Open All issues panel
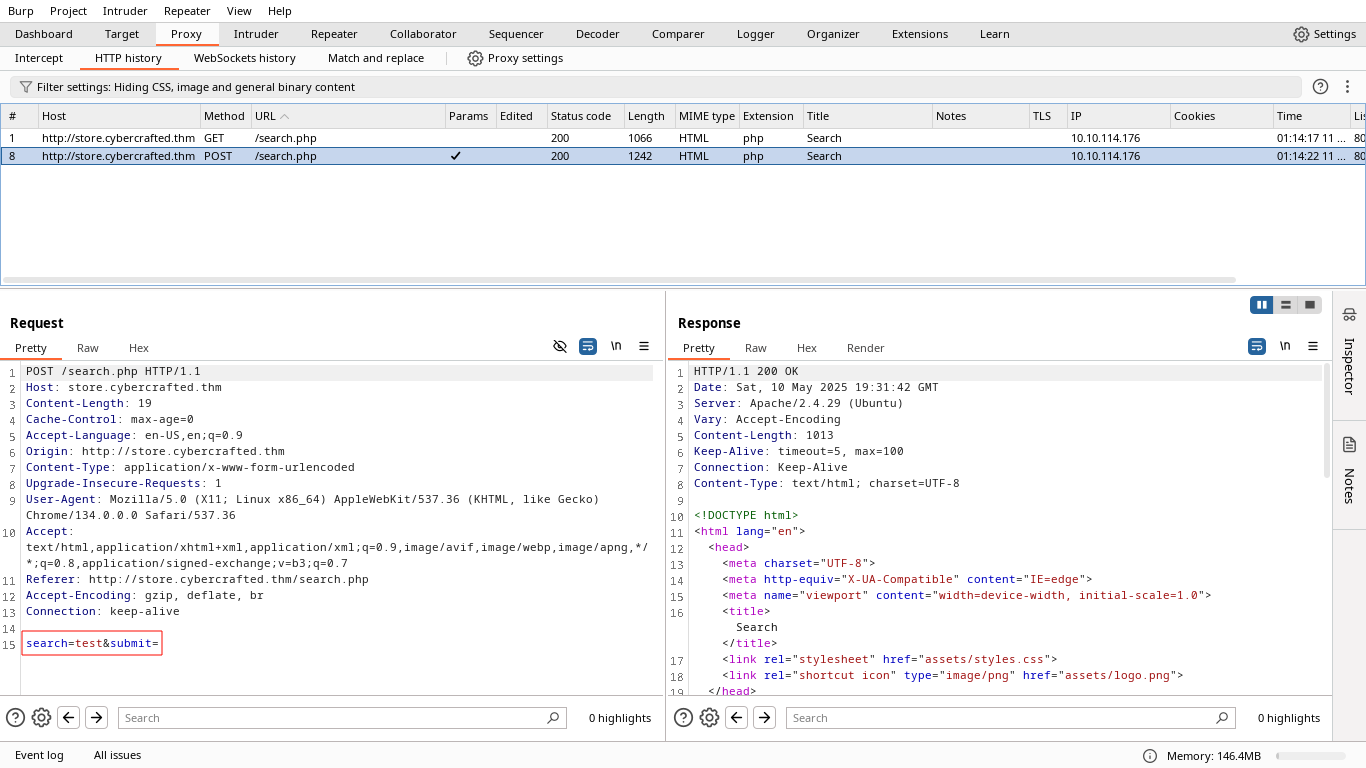This screenshot has height=768, width=1366. (117, 755)
